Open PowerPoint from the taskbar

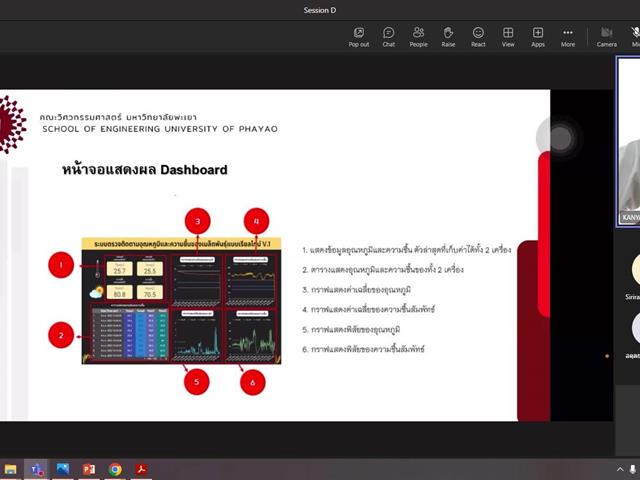tap(89, 469)
